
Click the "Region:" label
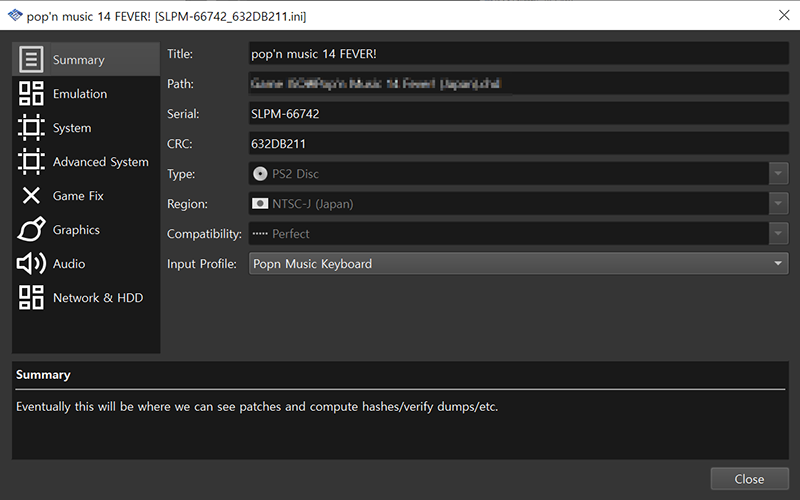coord(187,204)
